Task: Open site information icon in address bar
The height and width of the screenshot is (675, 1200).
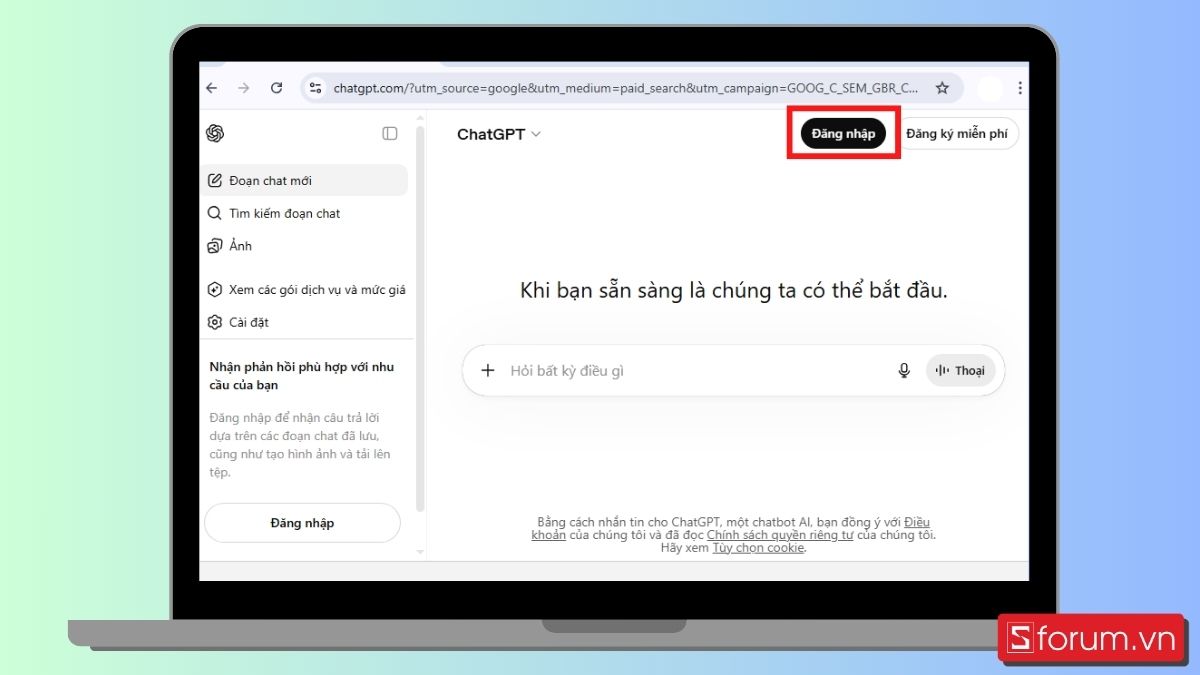Action: 316,88
